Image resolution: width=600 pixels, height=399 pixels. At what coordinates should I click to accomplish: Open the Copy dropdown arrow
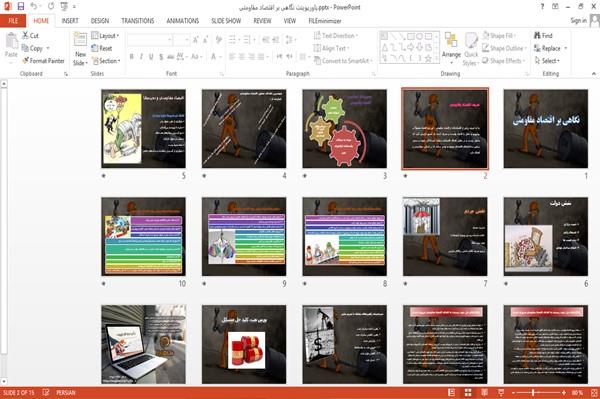pyautogui.click(x=48, y=48)
